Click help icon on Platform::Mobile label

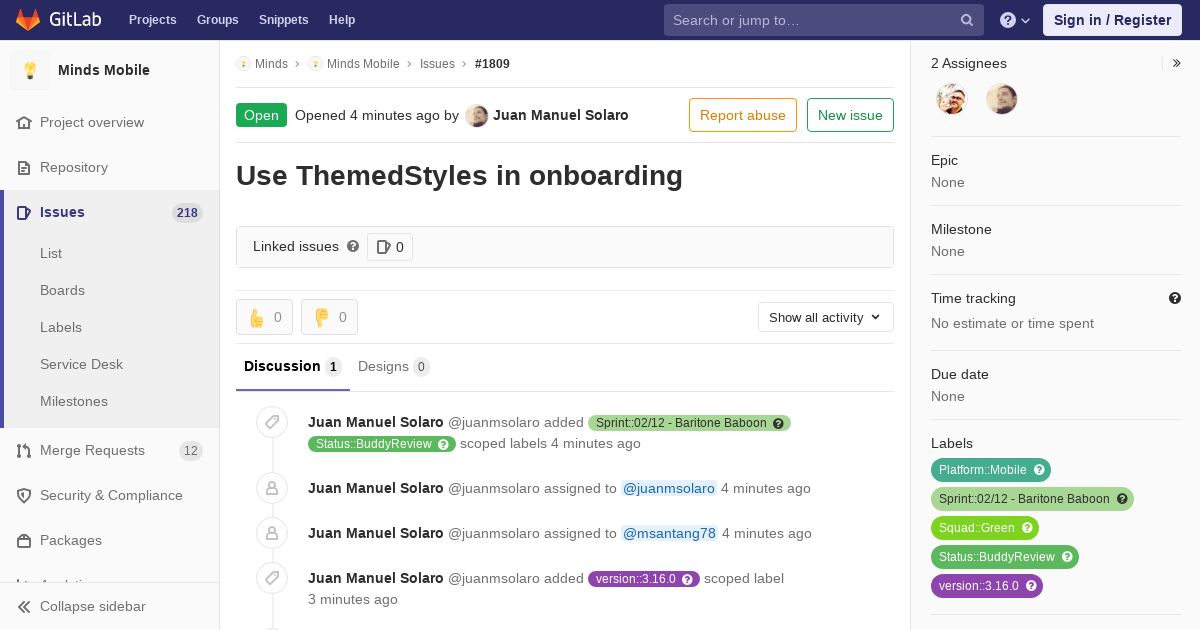(1039, 470)
